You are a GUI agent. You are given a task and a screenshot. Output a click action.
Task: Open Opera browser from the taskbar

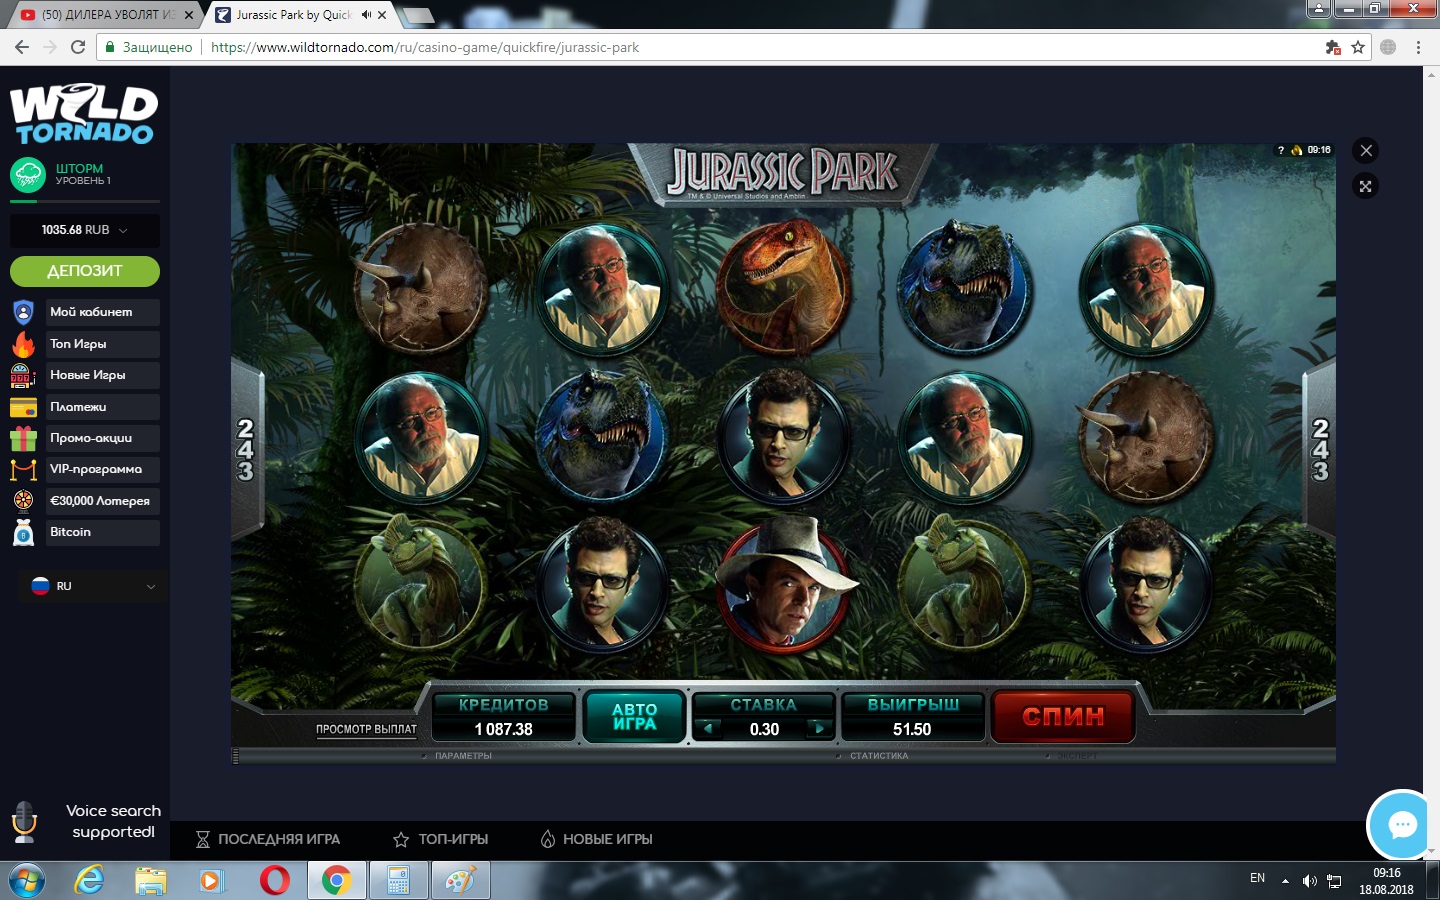point(275,881)
